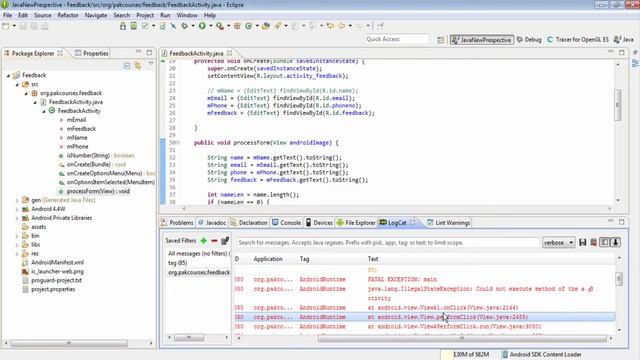Open the Android SDK Manager toolbar icon

(123, 26)
